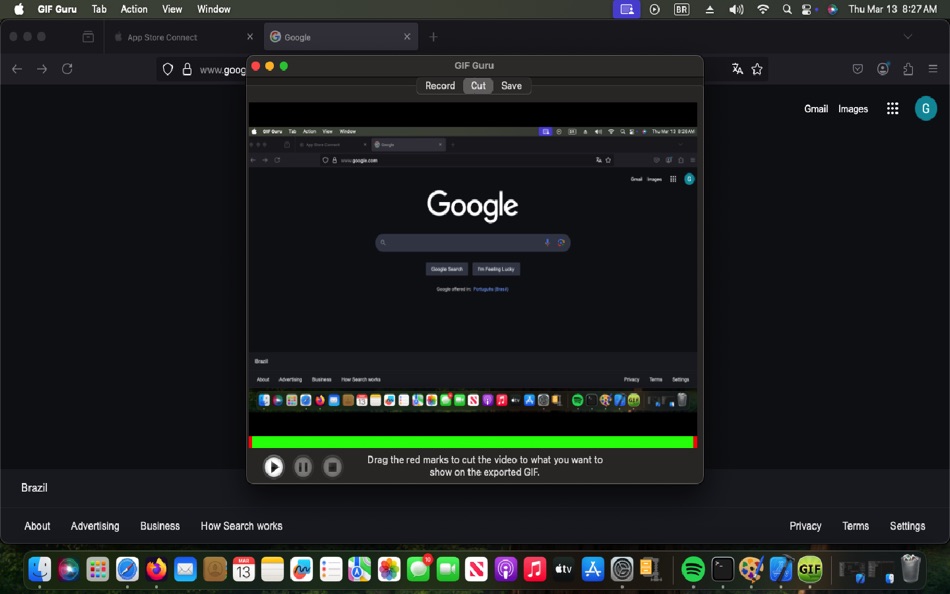
Task: Close the App Store Connect tab
Action: click(250, 37)
